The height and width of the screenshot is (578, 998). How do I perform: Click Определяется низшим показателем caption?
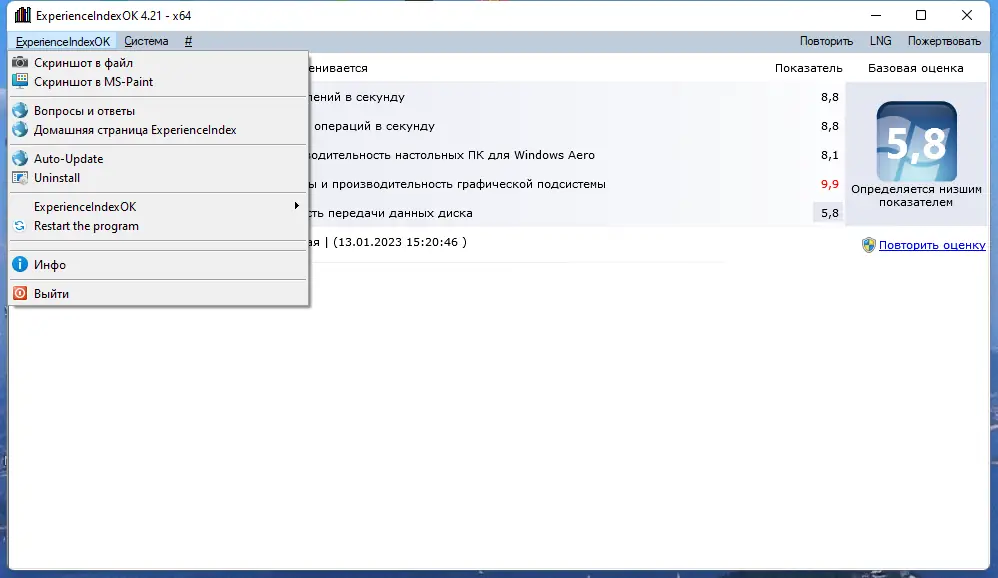coord(916,195)
